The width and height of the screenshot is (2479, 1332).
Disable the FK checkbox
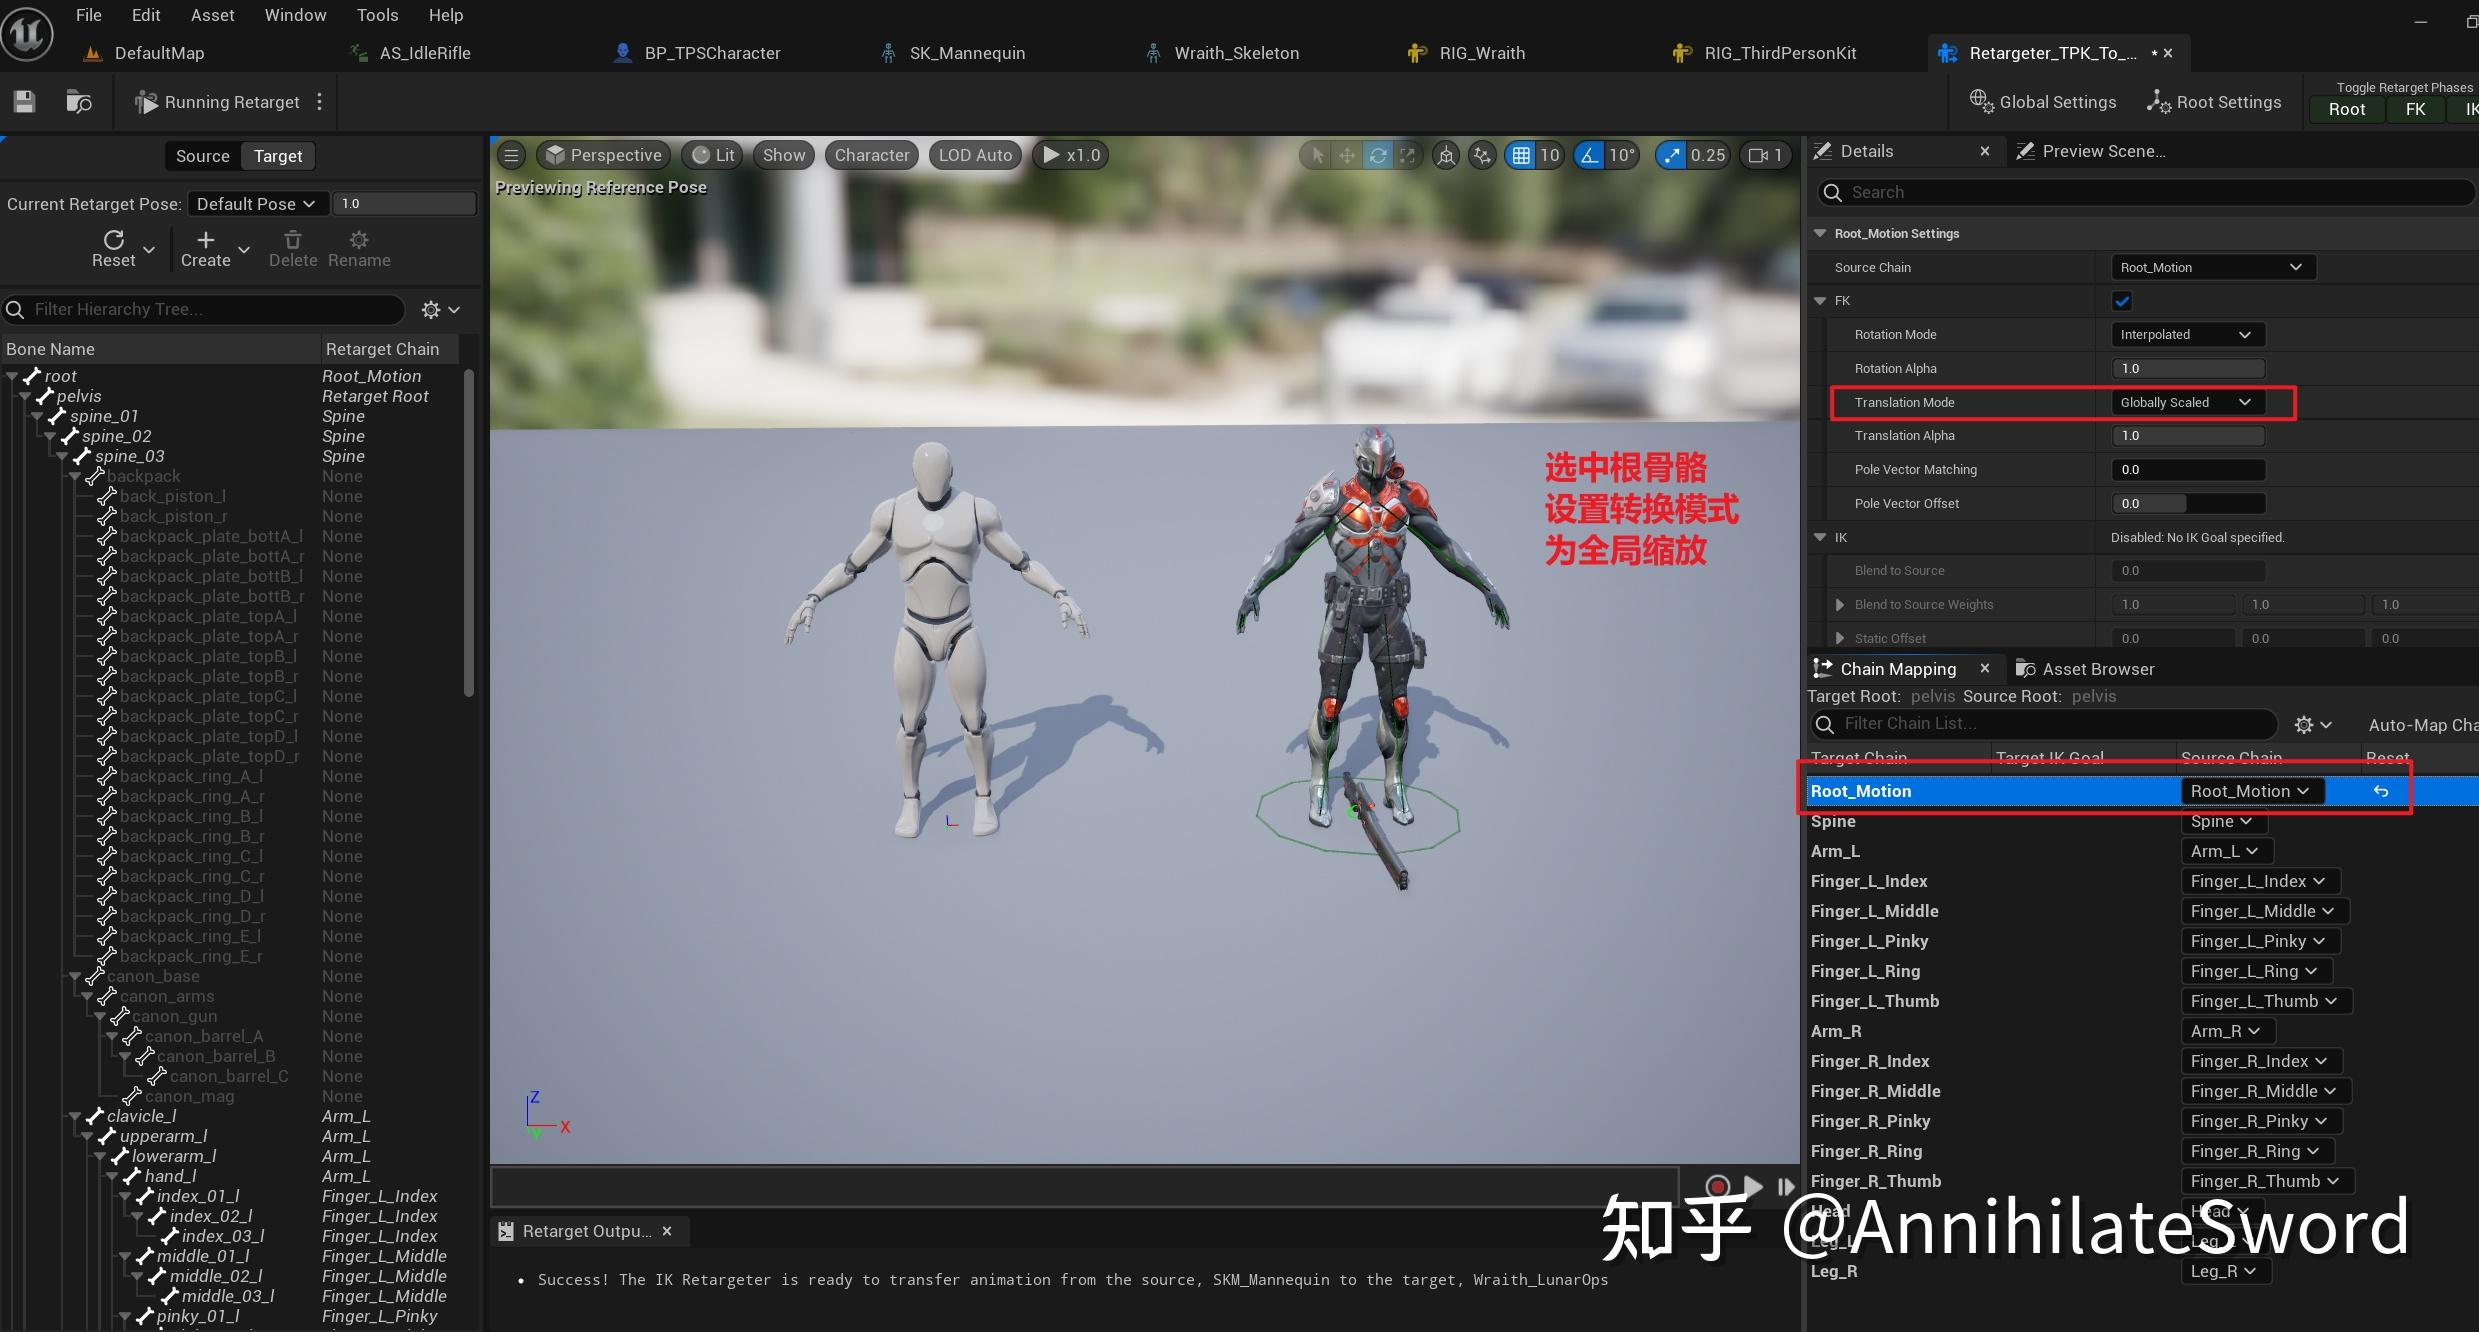[2122, 300]
